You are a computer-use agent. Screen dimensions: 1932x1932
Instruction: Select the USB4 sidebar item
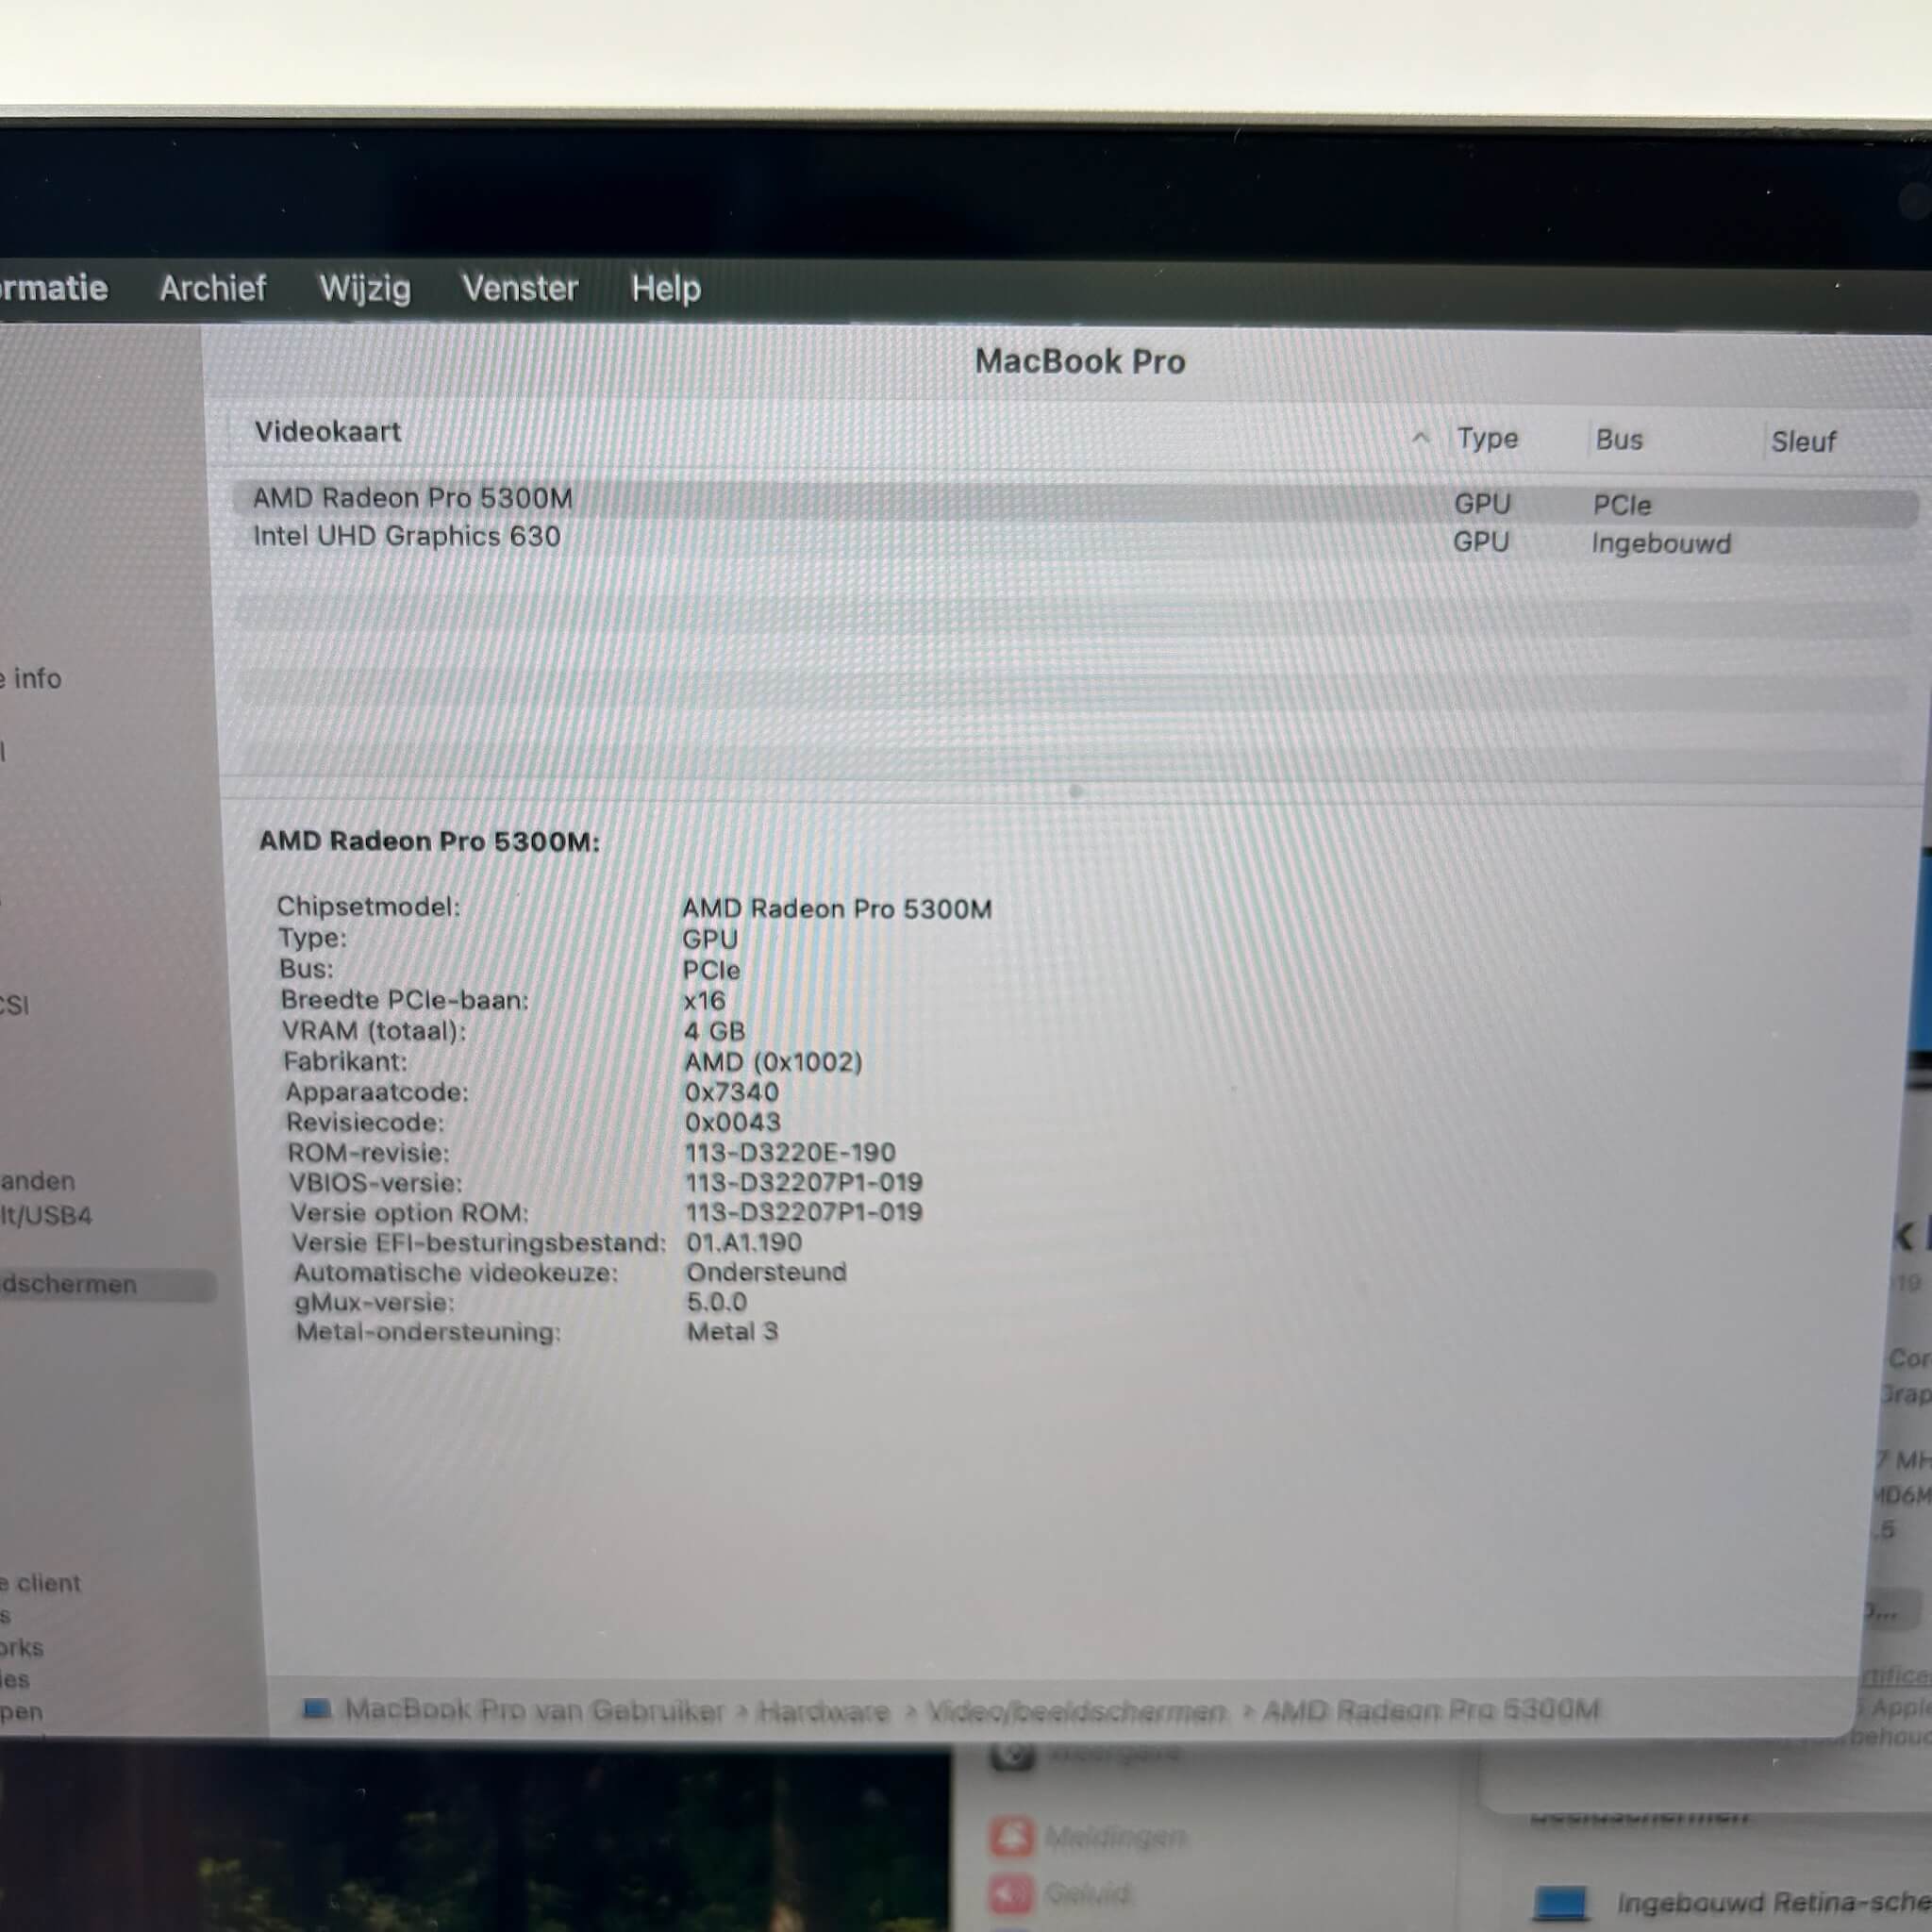pos(46,1215)
